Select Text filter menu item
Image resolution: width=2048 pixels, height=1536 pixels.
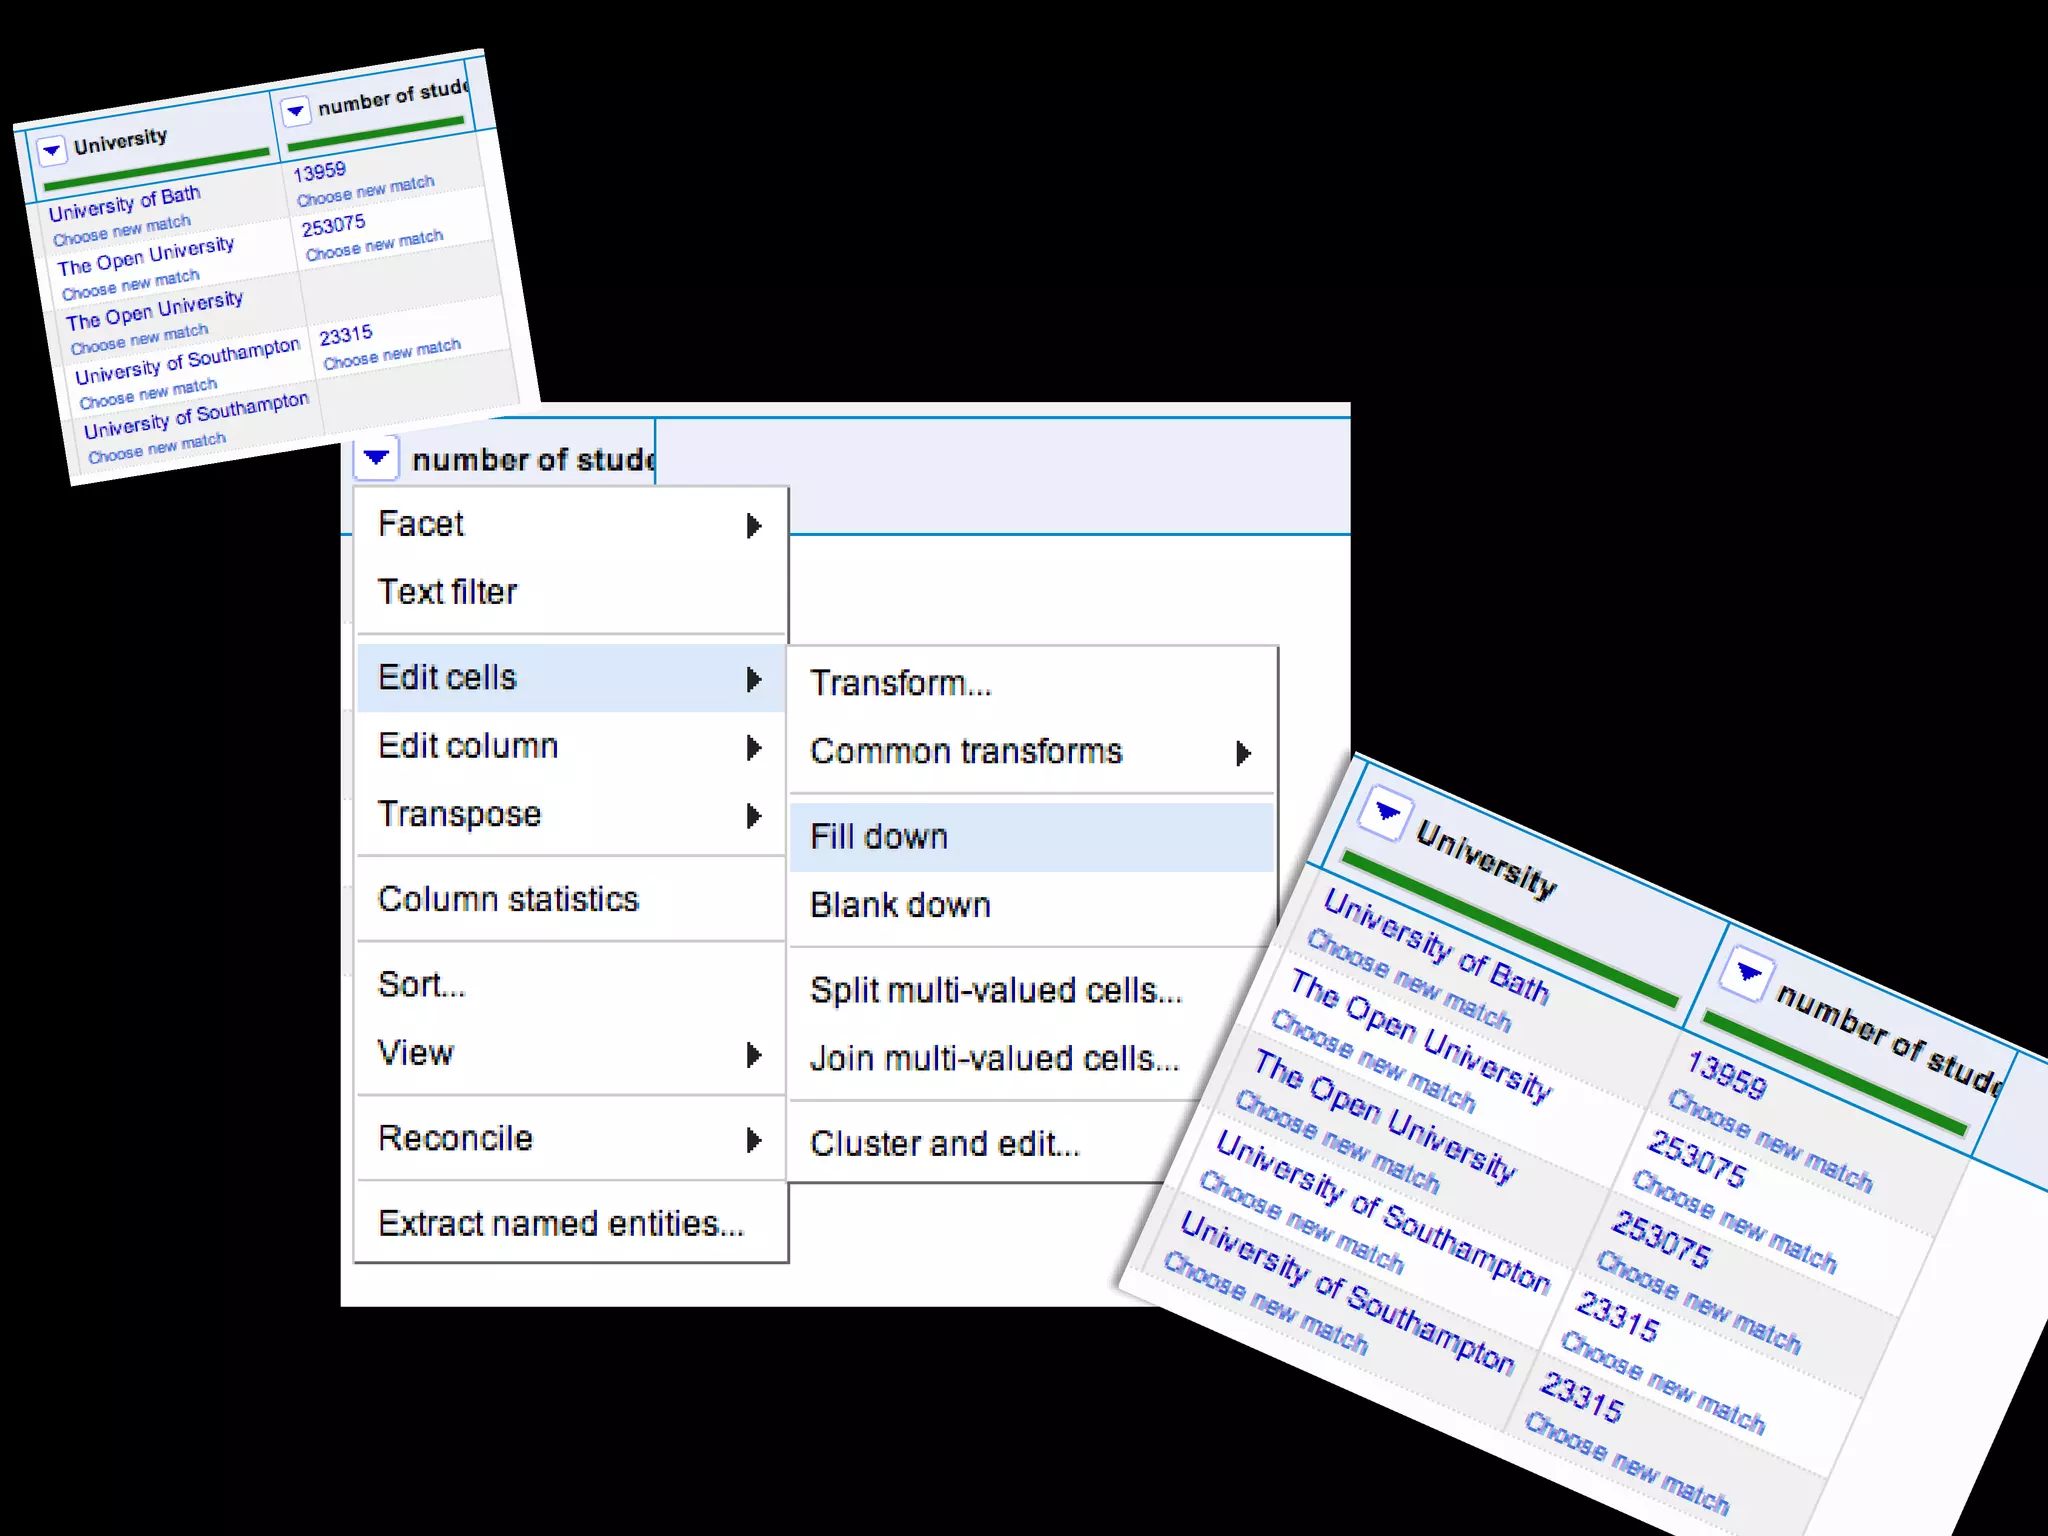point(447,592)
